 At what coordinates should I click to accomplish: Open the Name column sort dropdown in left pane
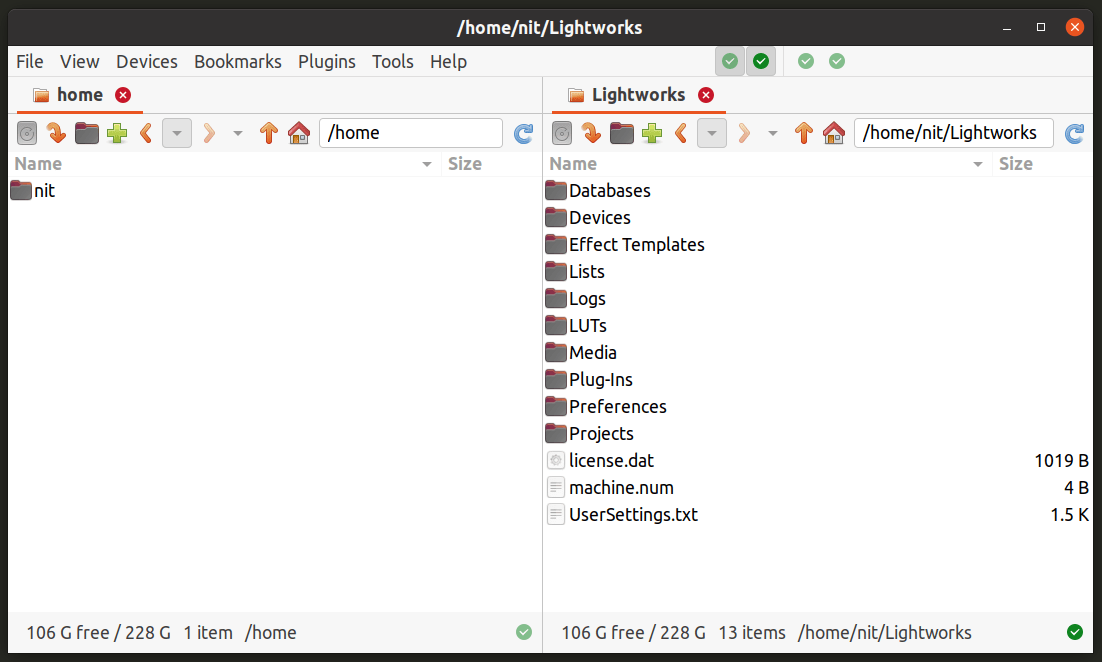point(426,163)
